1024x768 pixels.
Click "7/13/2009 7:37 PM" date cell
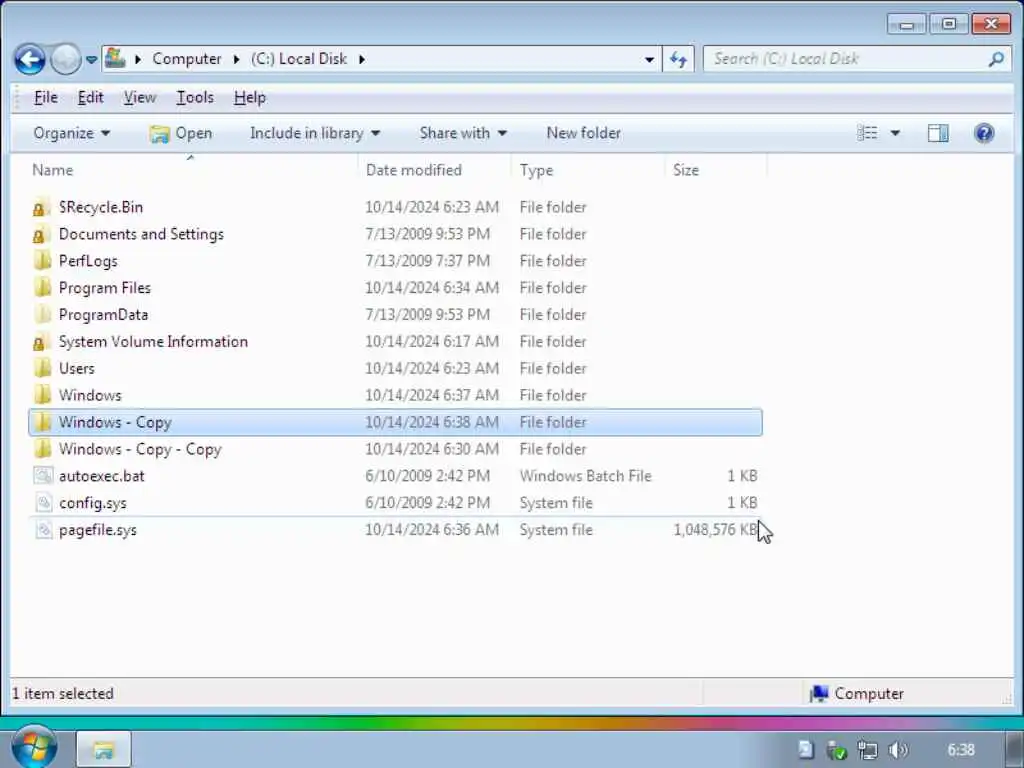pyautogui.click(x=427, y=261)
